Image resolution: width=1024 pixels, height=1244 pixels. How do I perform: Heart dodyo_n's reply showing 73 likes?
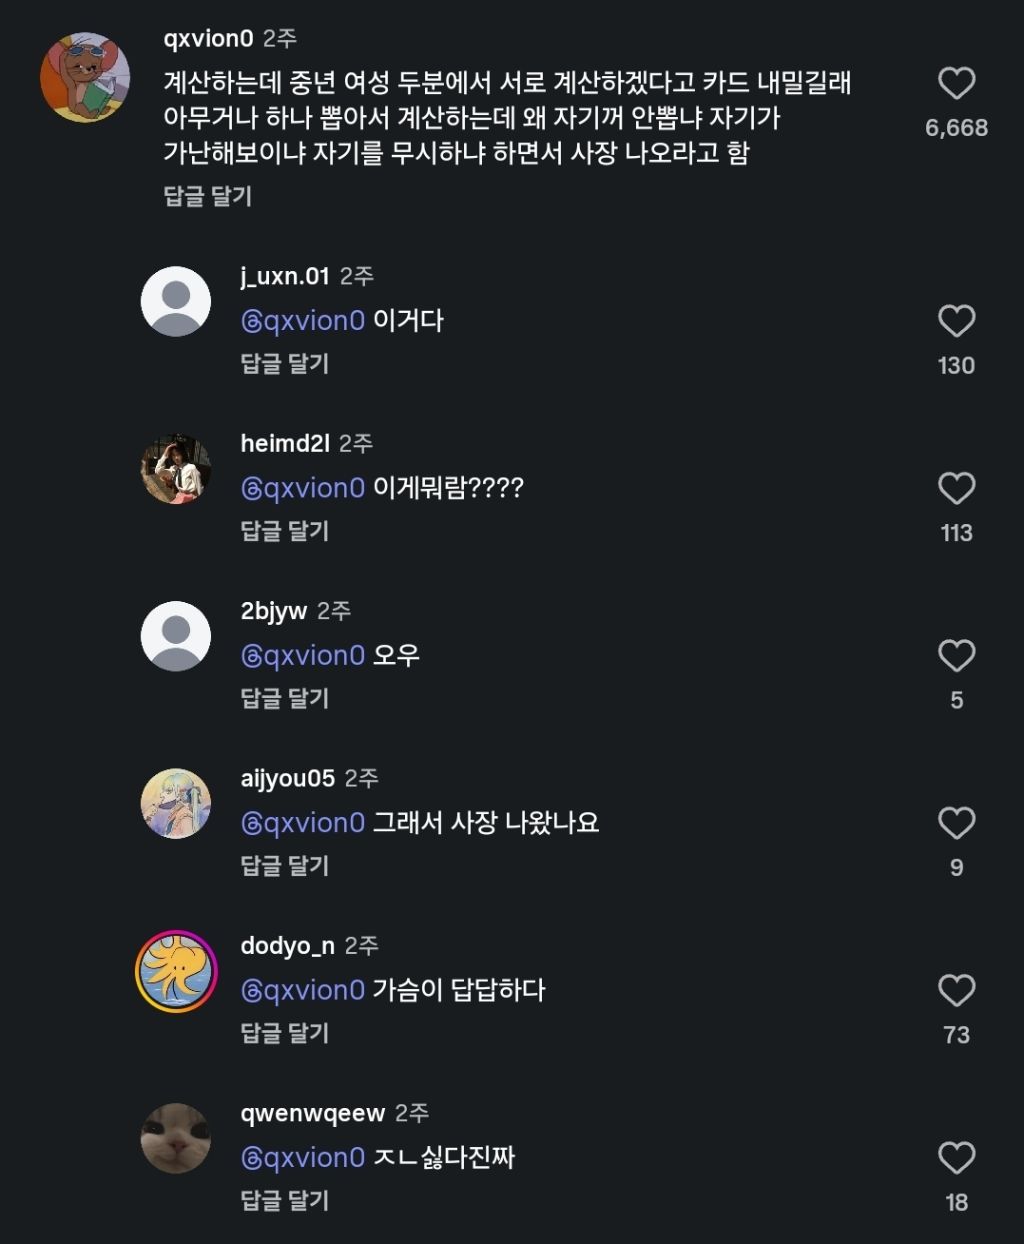click(x=956, y=990)
